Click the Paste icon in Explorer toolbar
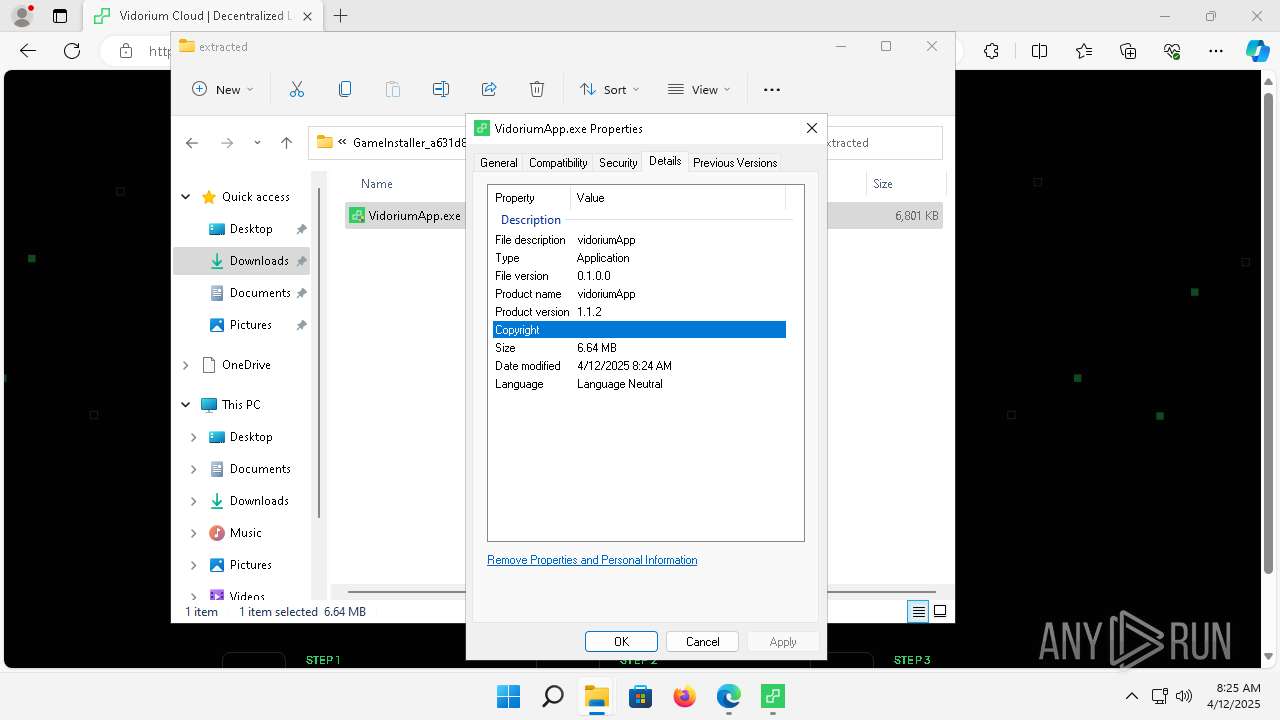Viewport: 1280px width, 720px height. [x=393, y=89]
